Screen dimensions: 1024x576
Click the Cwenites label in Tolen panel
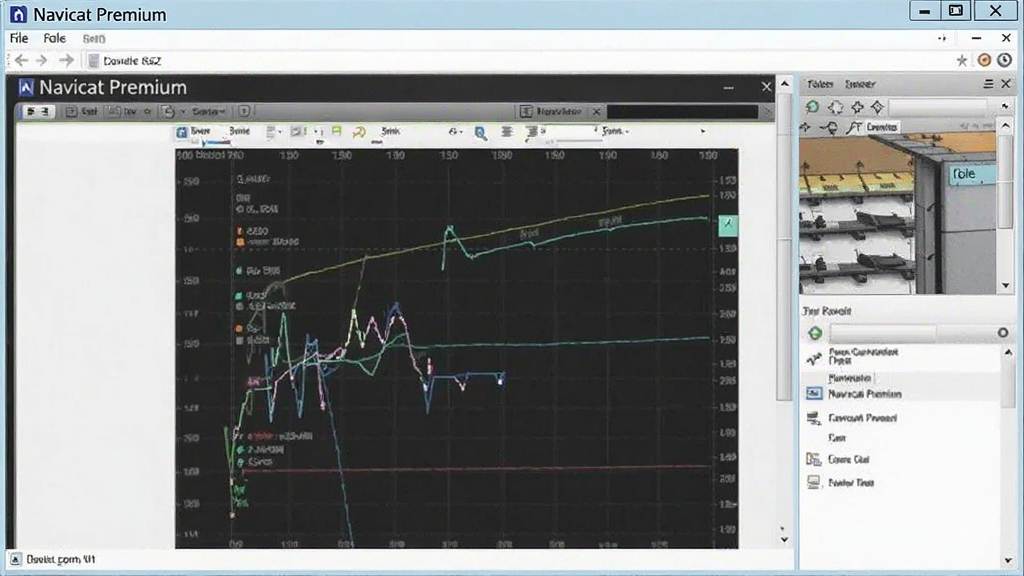(x=882, y=127)
